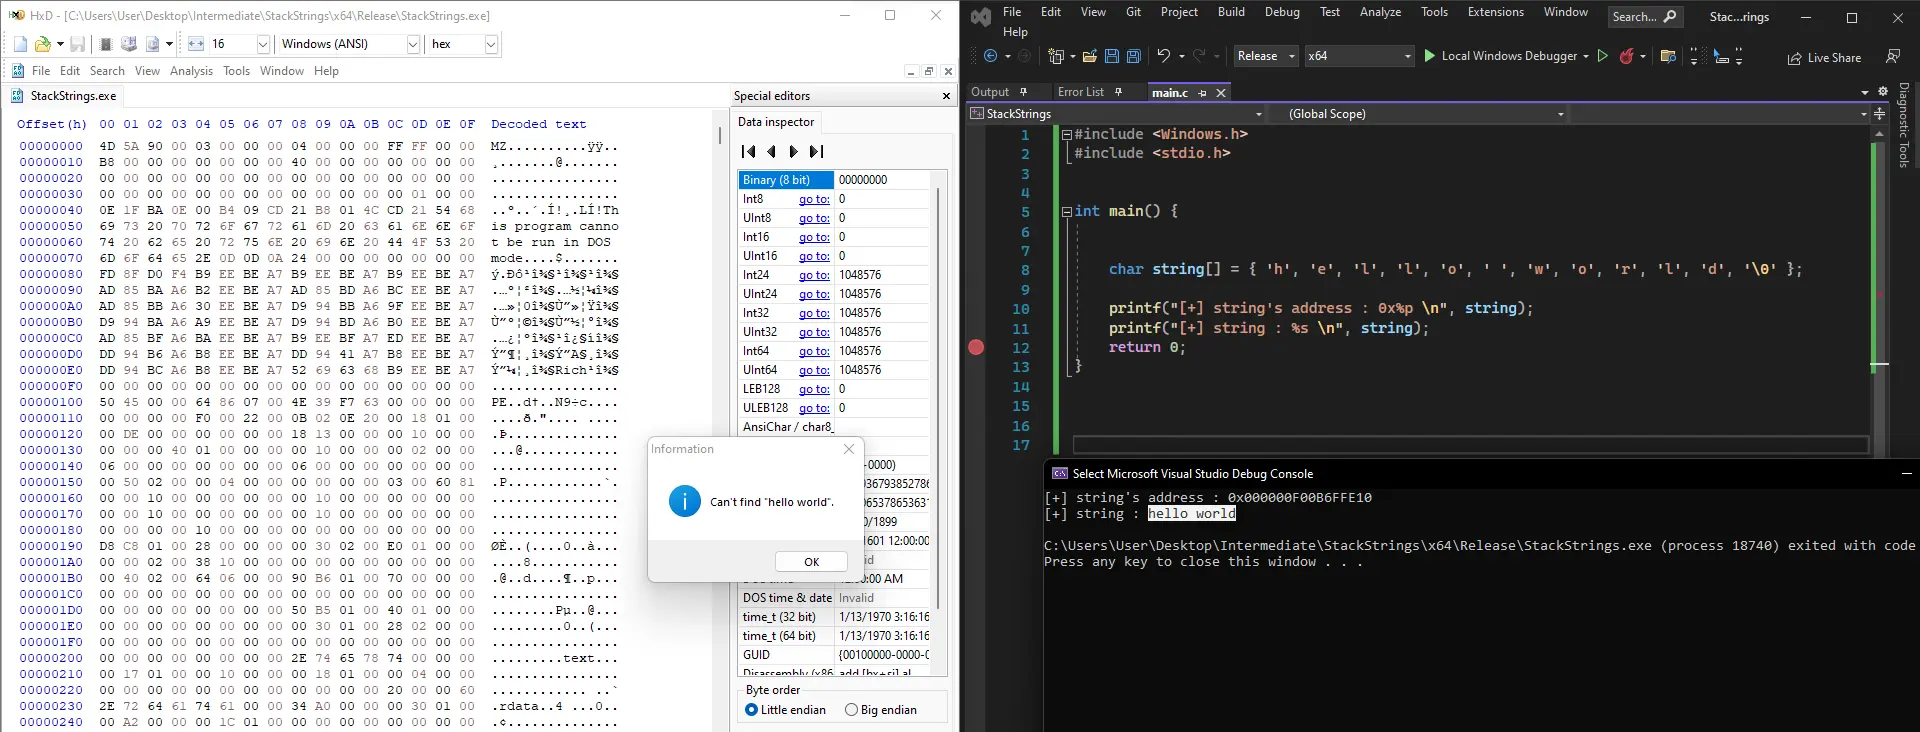Open the Windows (ANSI) charset dropdown
Image resolution: width=1920 pixels, height=732 pixels.
[x=413, y=44]
